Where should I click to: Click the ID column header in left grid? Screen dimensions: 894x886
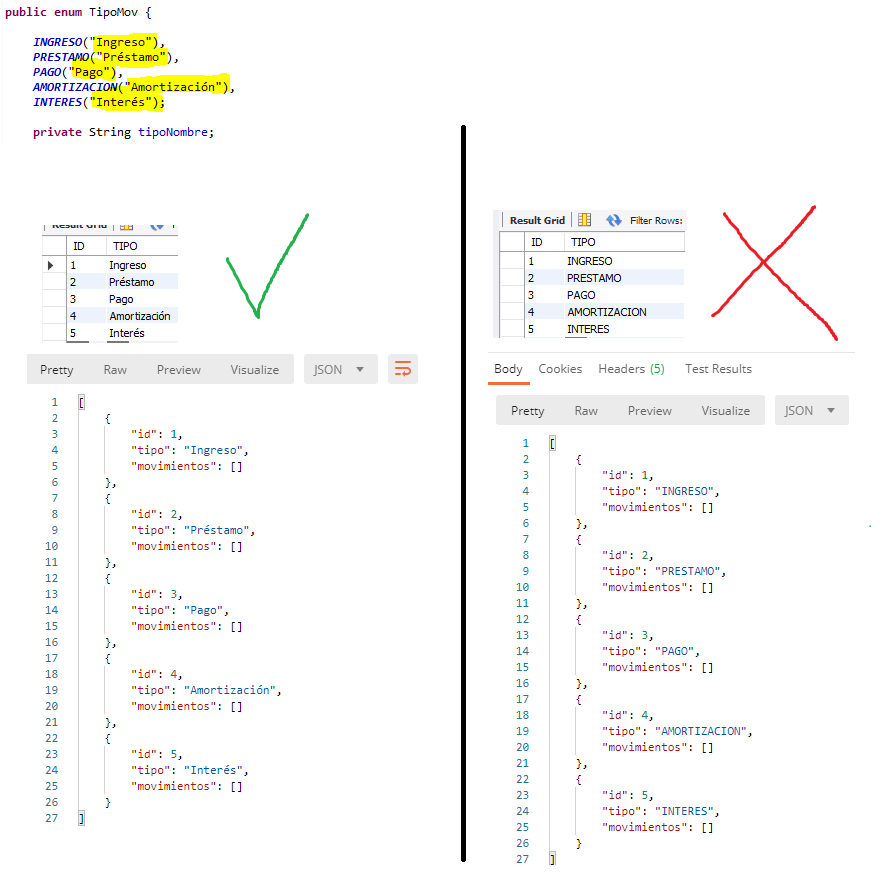tap(77, 246)
